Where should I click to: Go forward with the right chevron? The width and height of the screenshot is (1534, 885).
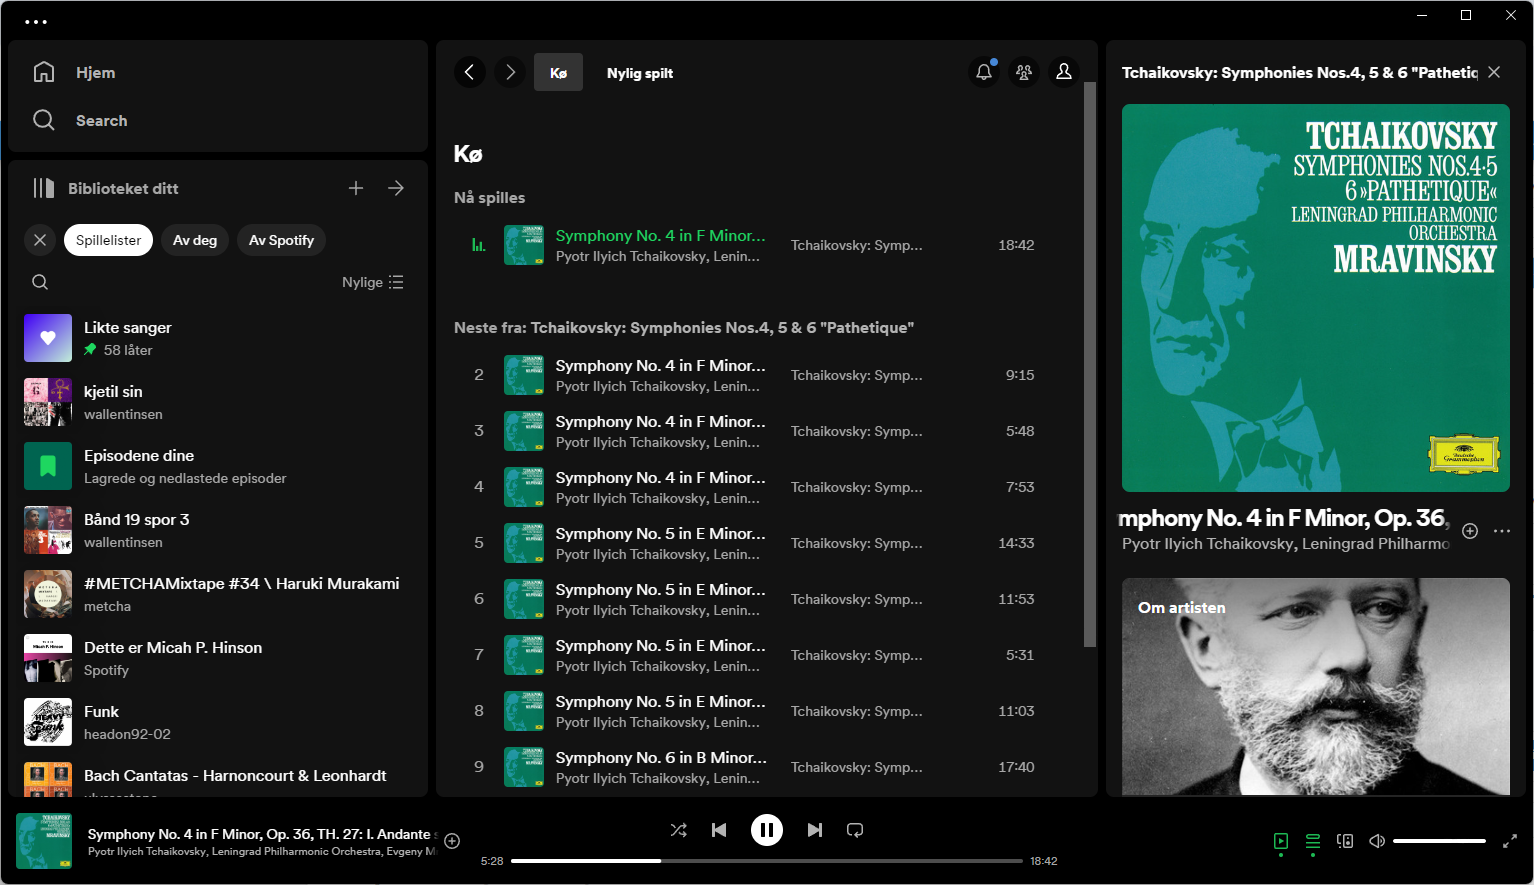coord(510,72)
